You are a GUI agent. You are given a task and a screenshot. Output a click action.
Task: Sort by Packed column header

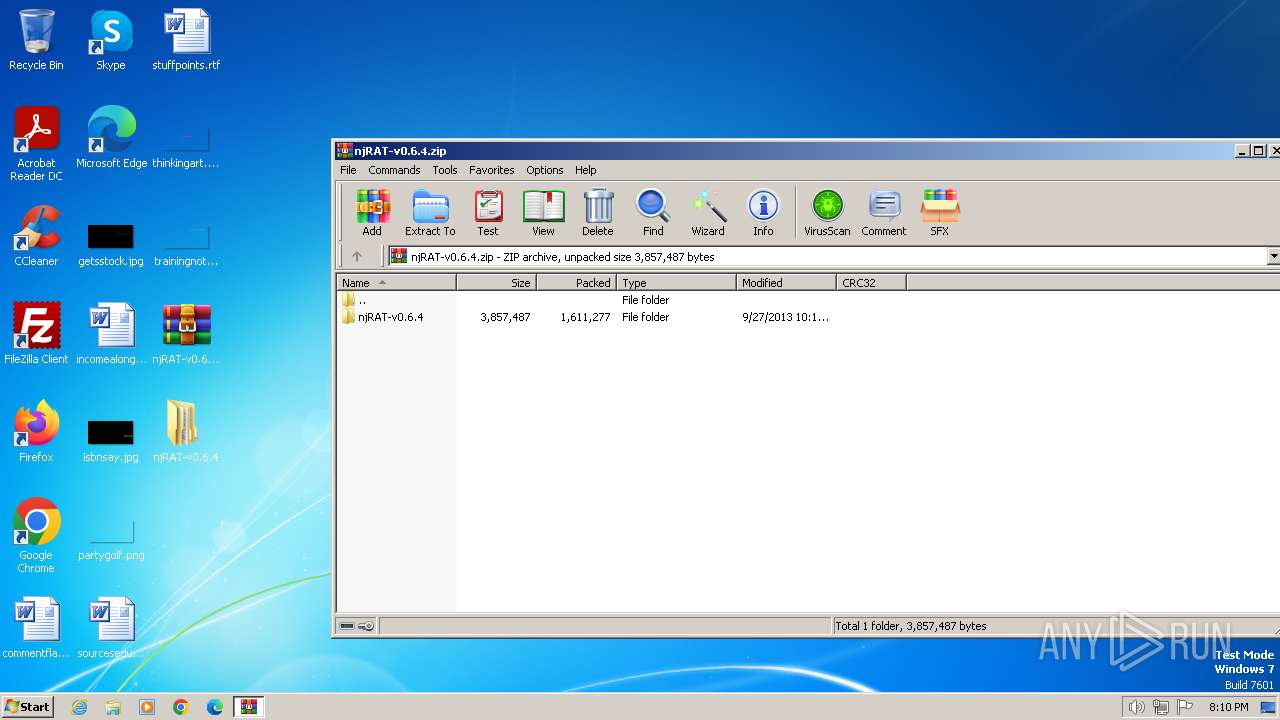point(577,283)
